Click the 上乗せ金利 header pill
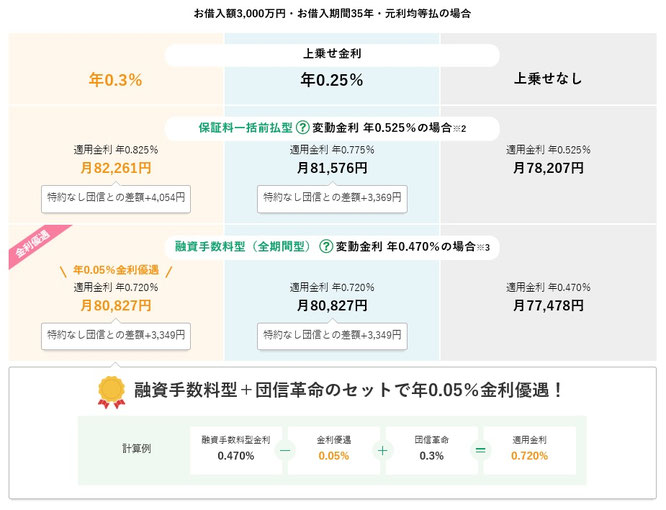Image resolution: width=666 pixels, height=510 pixels. 332,54
